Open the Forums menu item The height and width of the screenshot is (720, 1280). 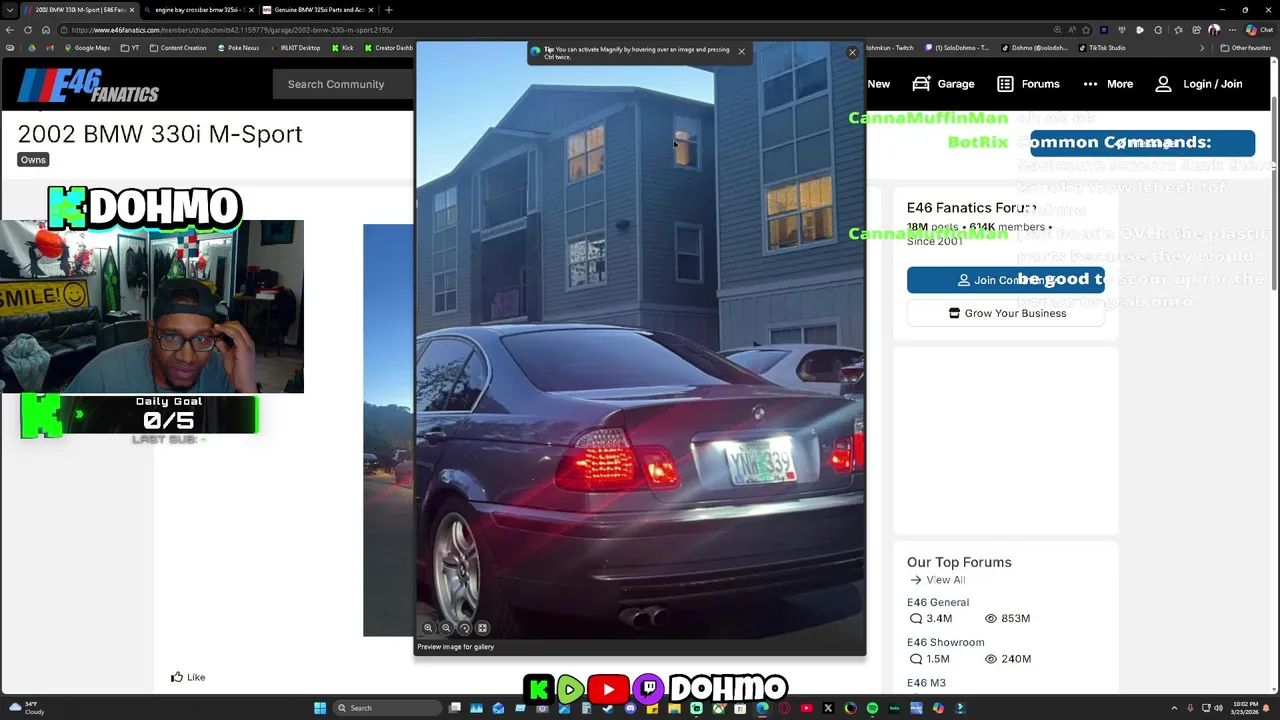1028,84
